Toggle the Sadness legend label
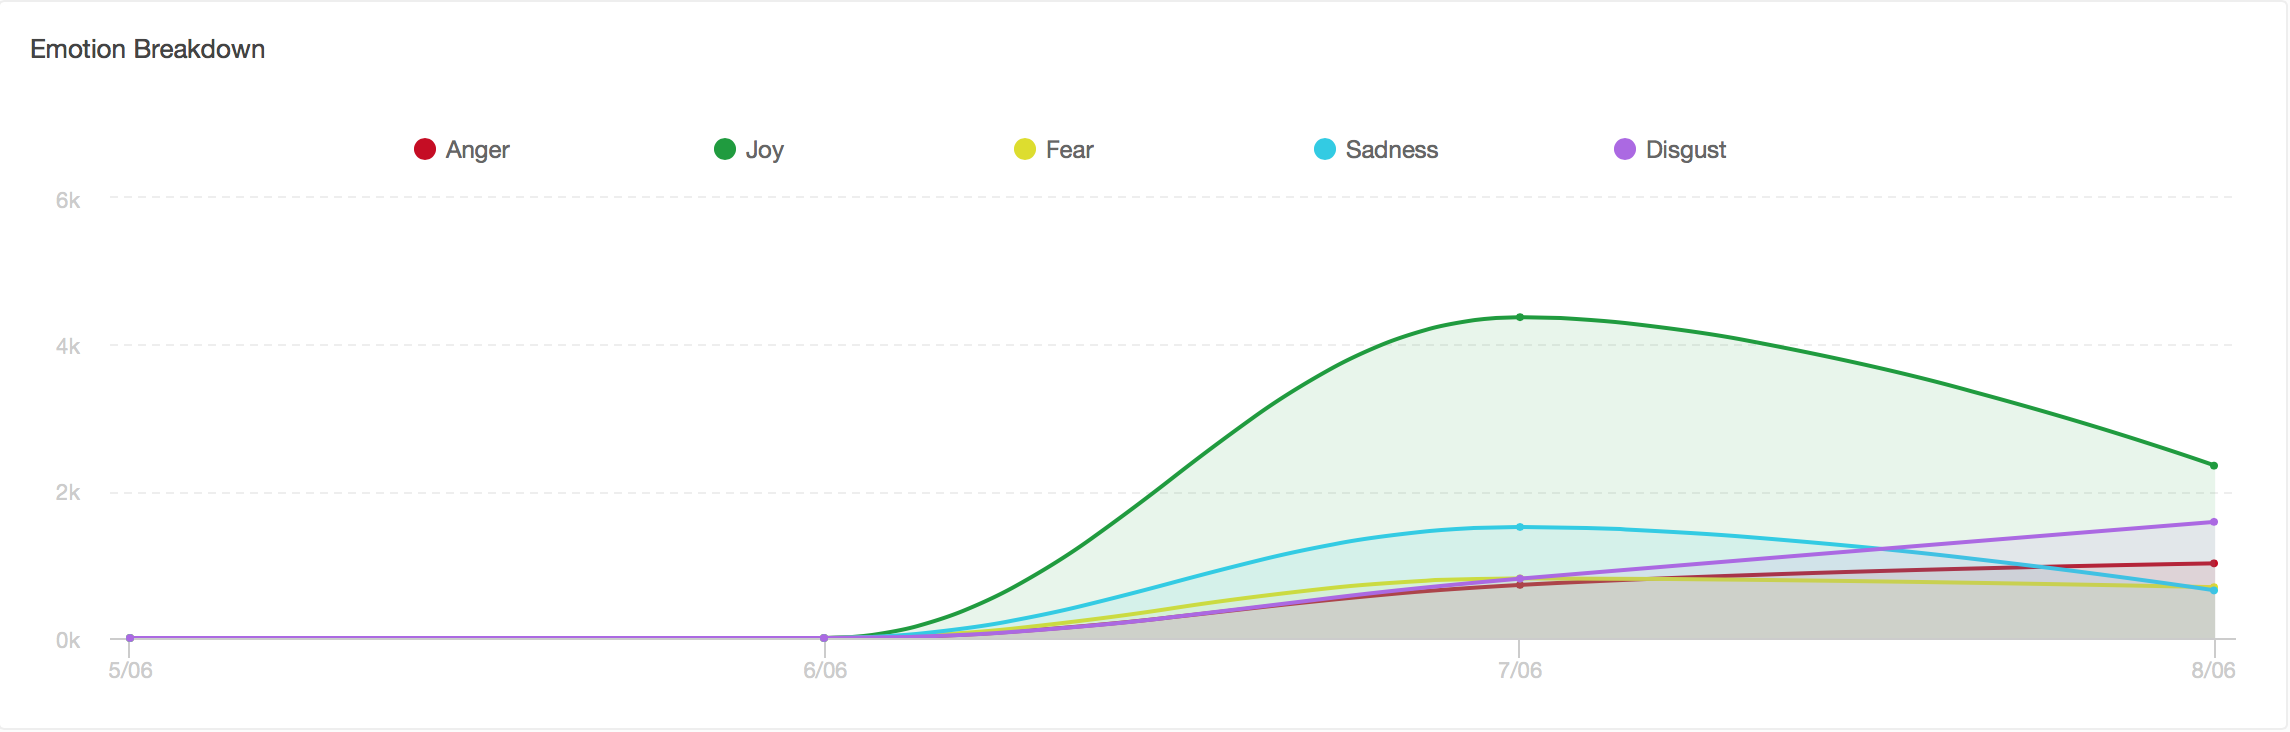This screenshot has height=732, width=2290. click(x=1391, y=150)
